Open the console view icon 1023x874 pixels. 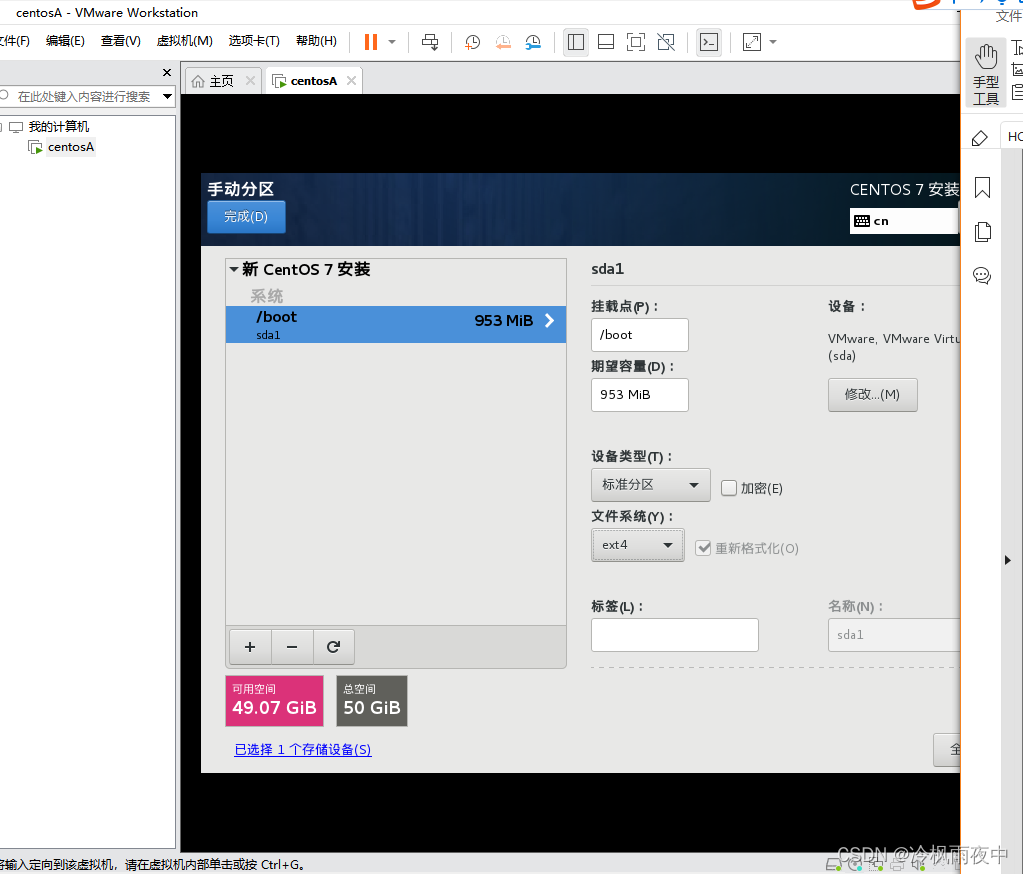pyautogui.click(x=709, y=42)
